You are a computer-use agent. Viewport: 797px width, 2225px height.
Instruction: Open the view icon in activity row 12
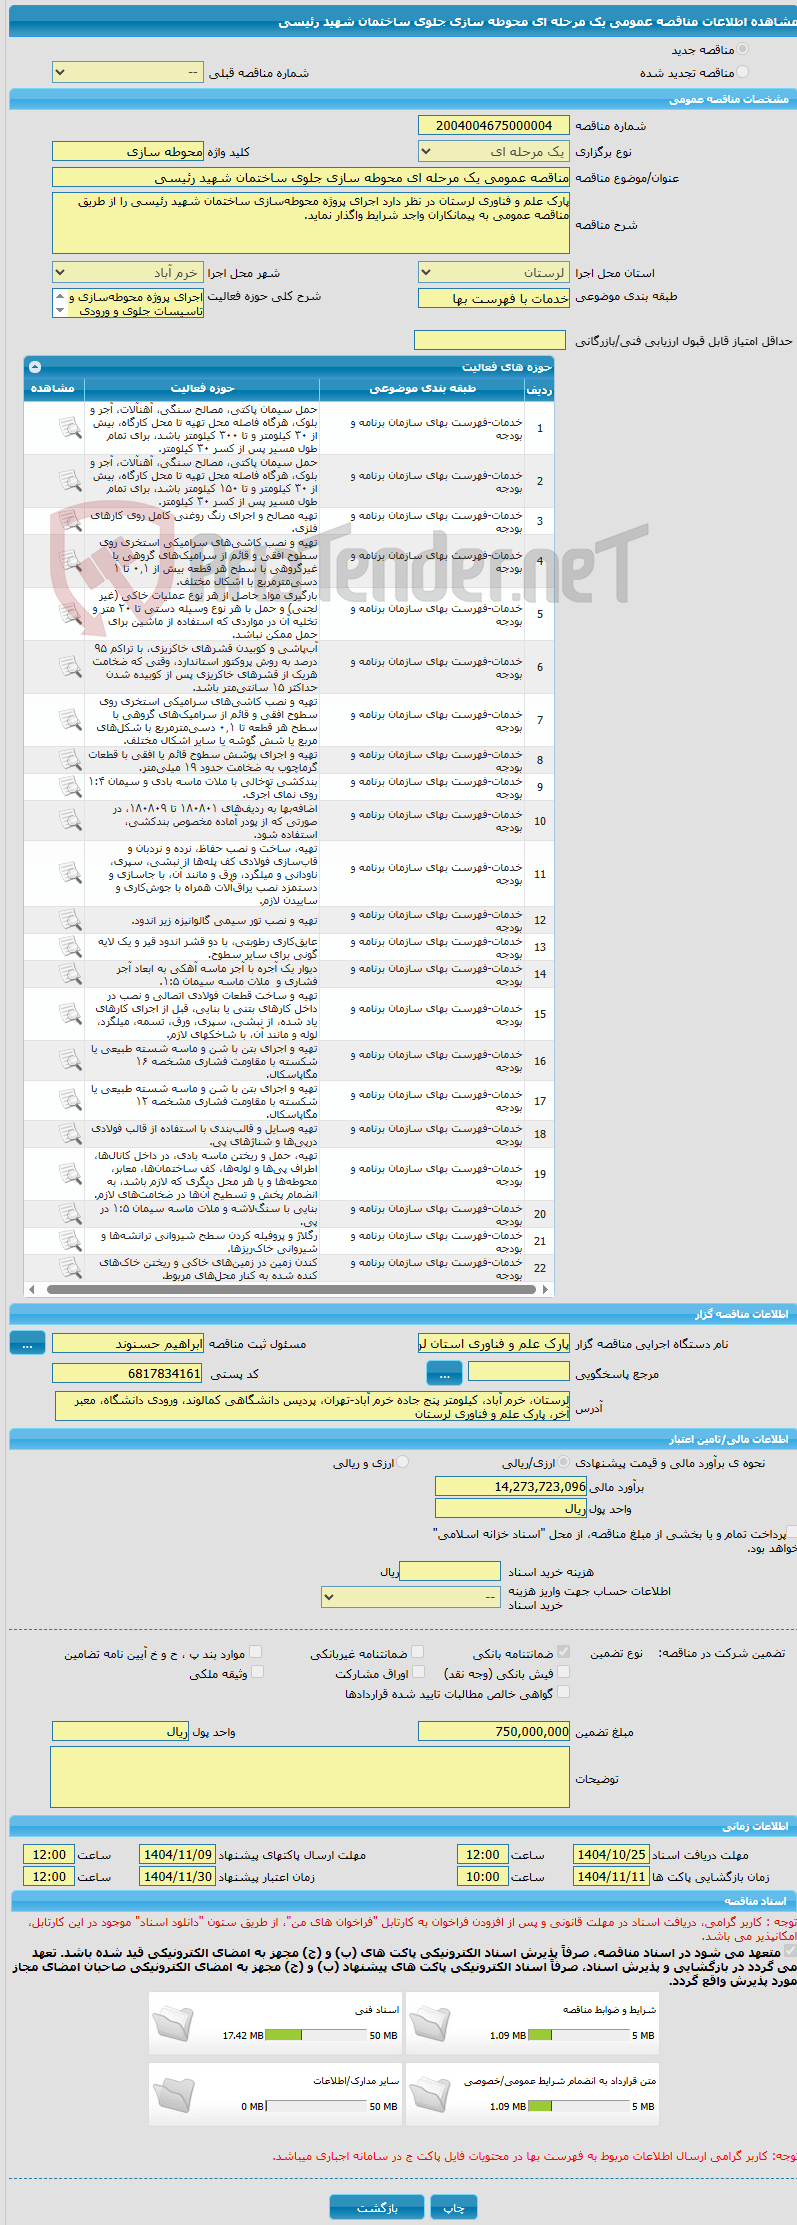[69, 920]
